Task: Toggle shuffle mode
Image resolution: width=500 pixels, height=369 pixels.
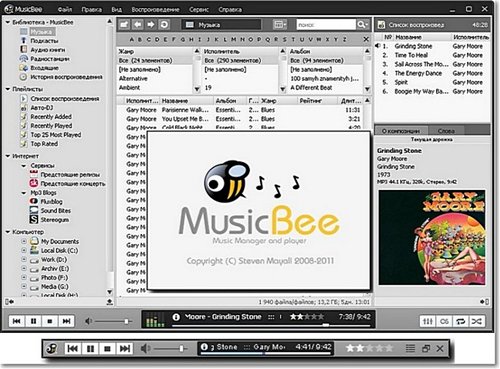Action: pyautogui.click(x=477, y=321)
